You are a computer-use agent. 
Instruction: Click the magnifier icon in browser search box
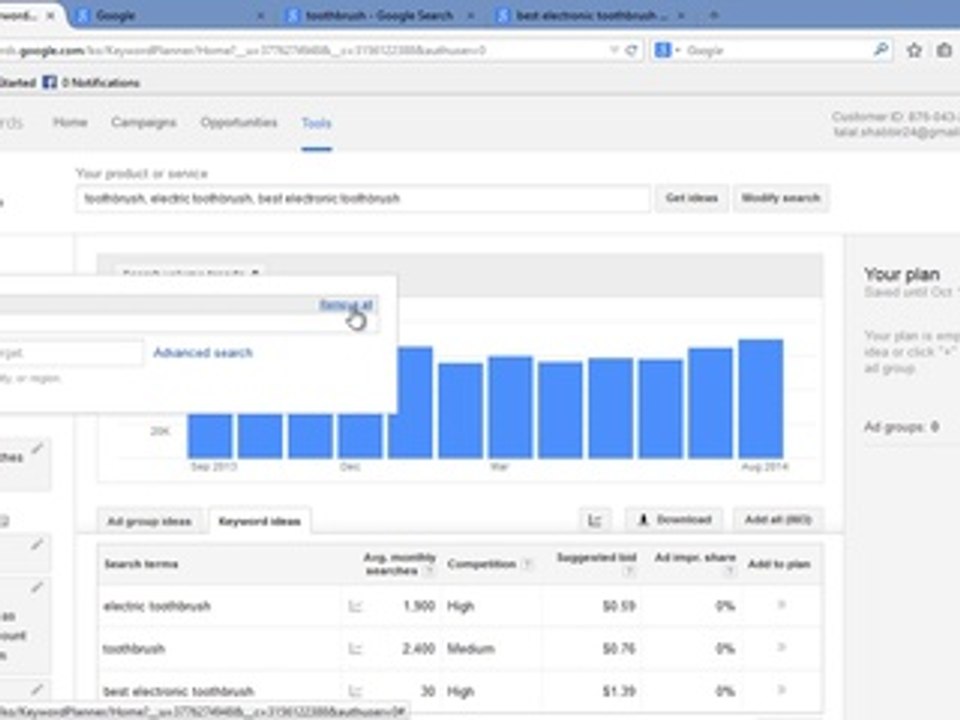(881, 50)
